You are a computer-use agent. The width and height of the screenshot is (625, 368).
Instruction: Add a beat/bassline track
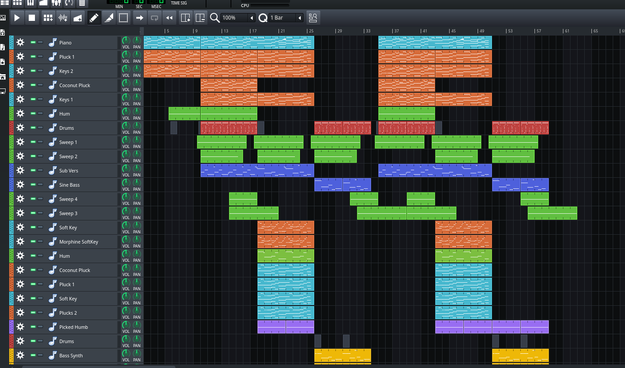tap(48, 18)
